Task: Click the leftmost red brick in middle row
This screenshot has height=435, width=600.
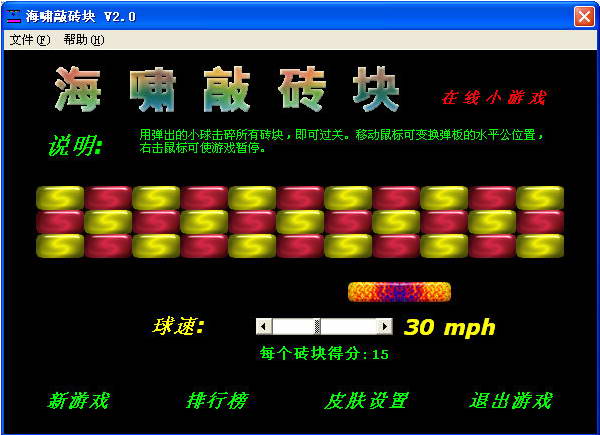Action: pos(60,222)
